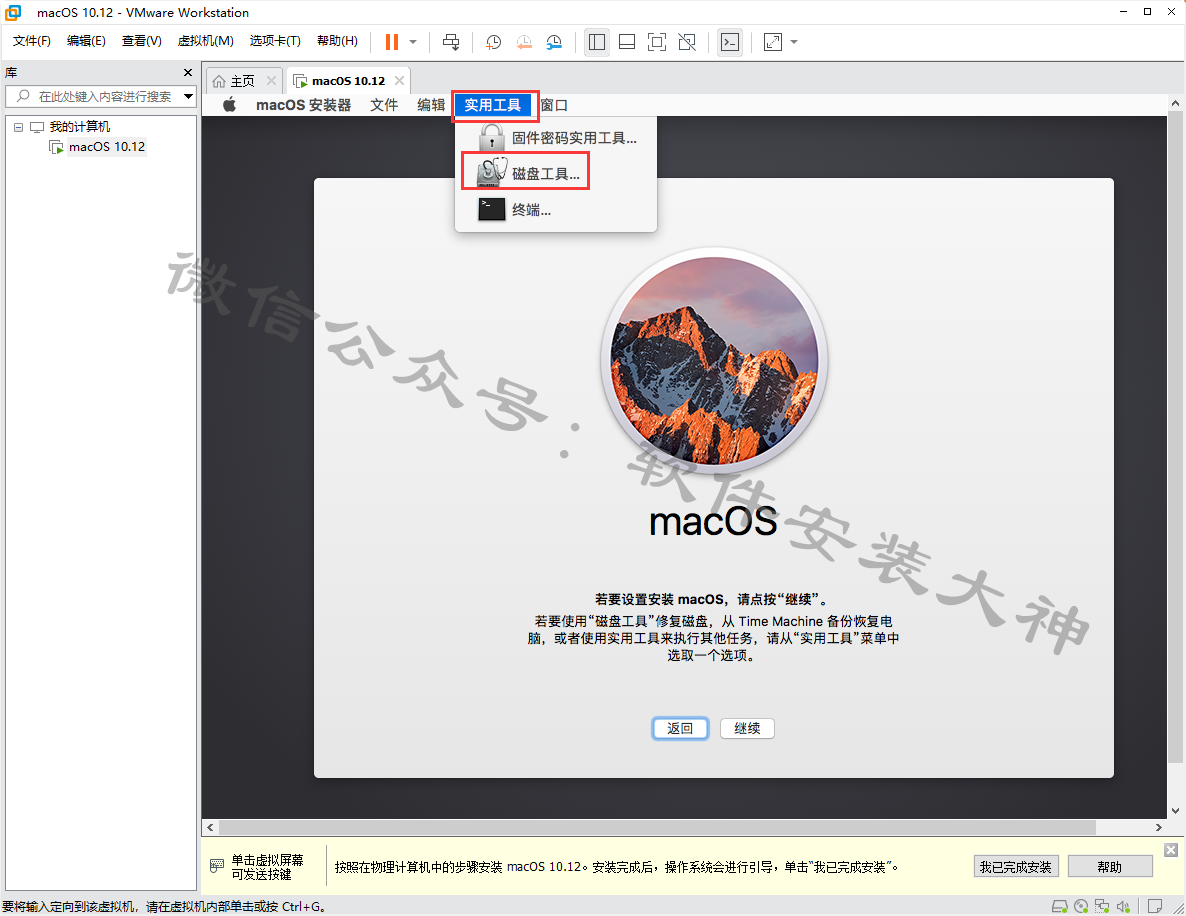Open the 窗口 menu

[x=554, y=105]
